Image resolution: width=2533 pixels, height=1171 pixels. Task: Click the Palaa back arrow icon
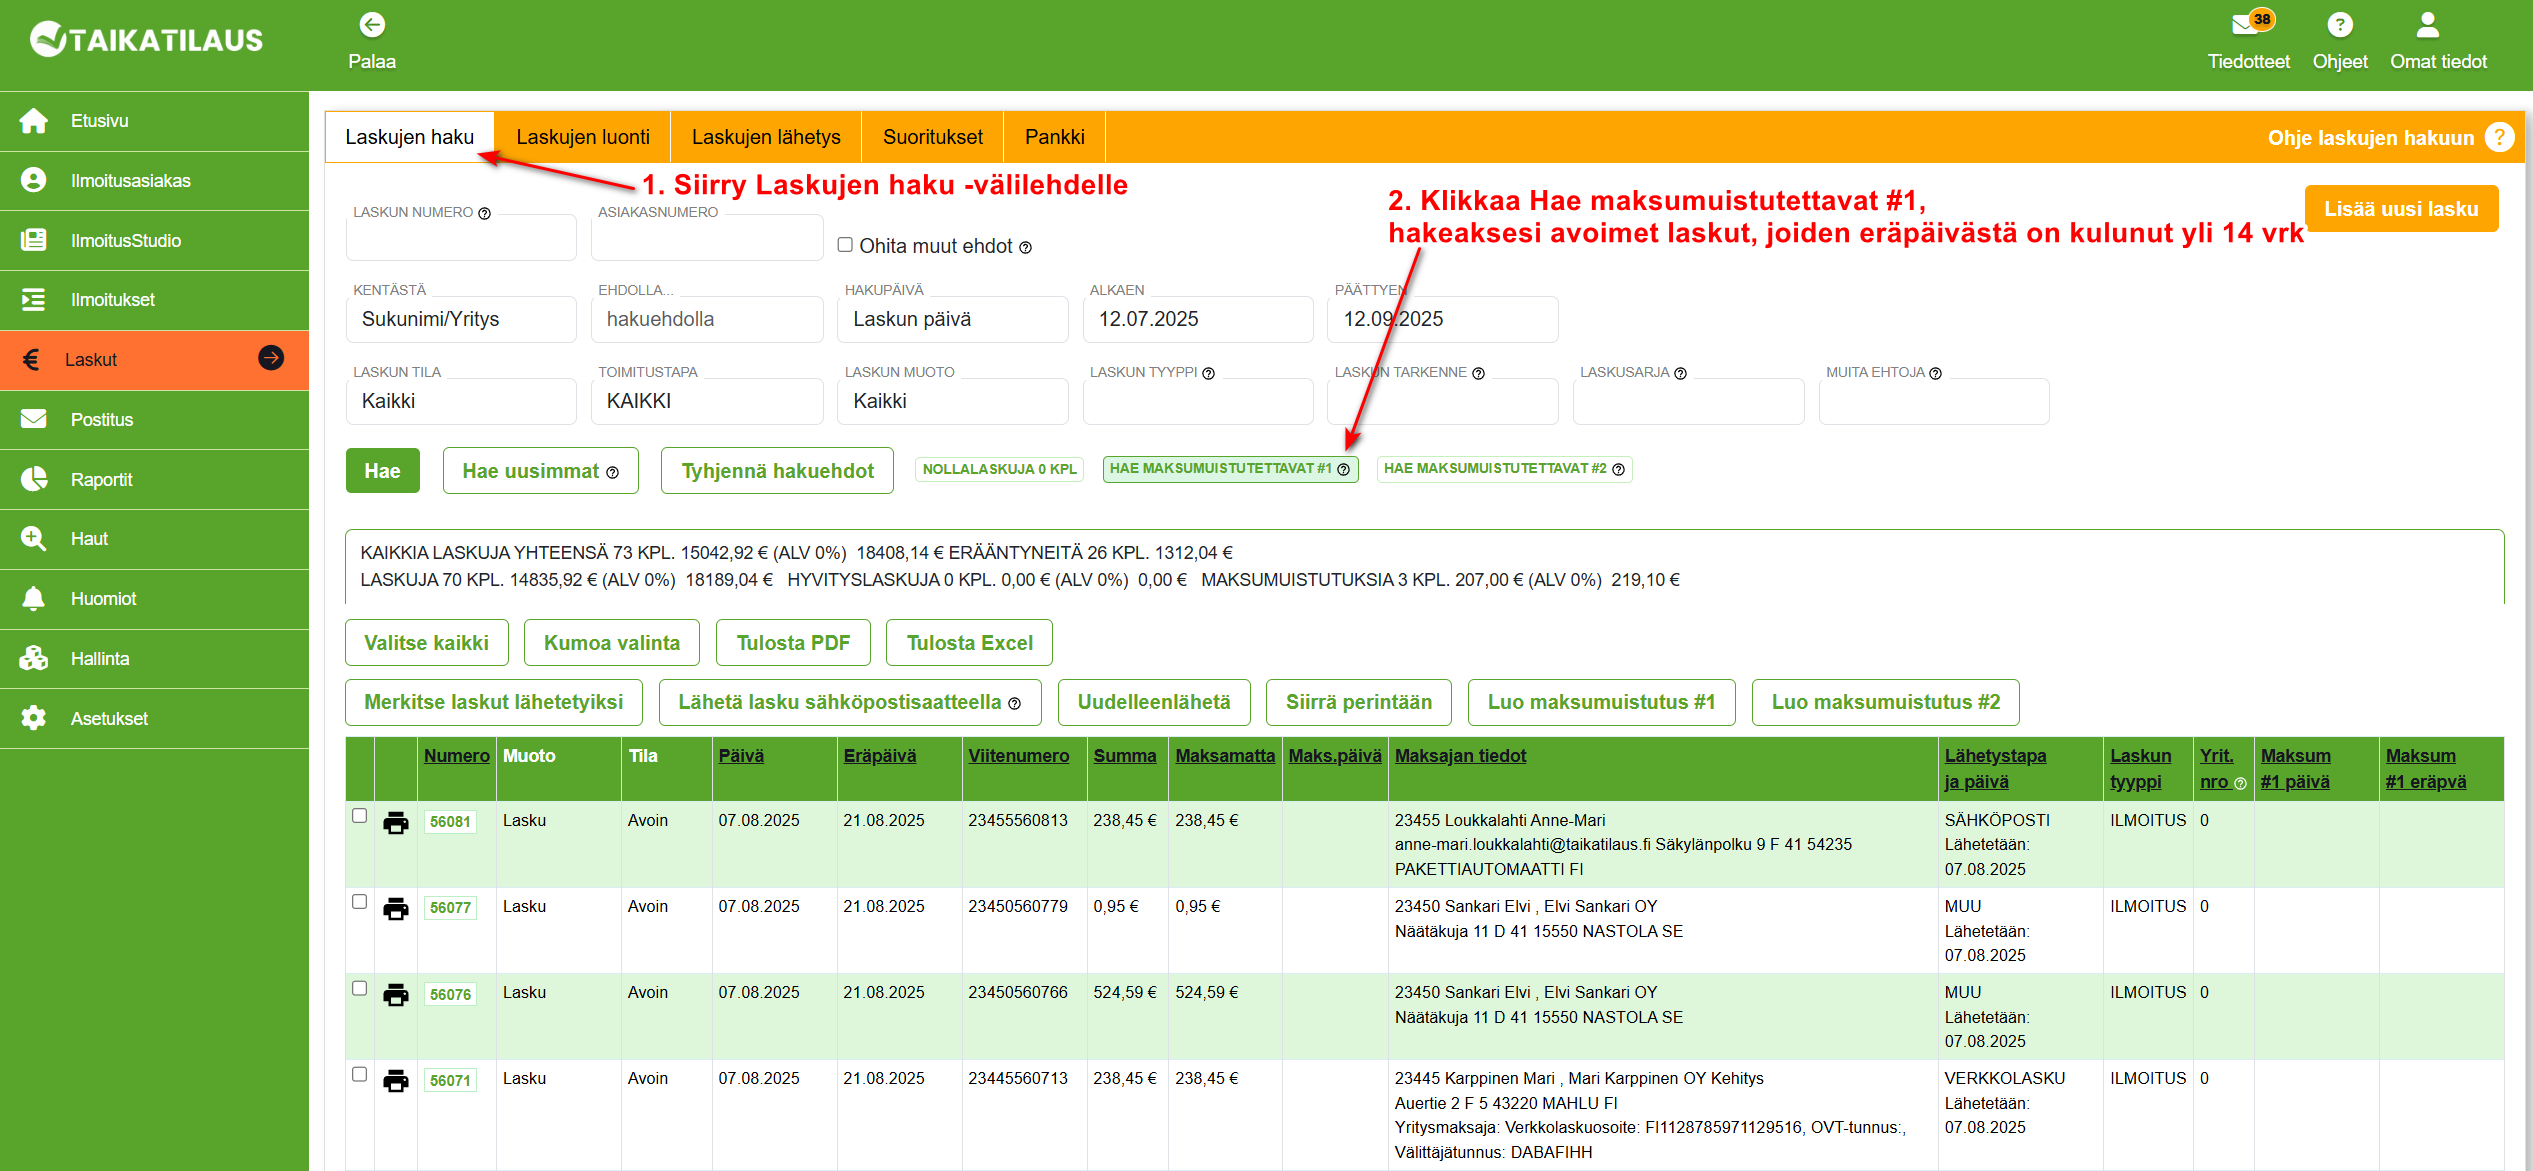tap(372, 25)
